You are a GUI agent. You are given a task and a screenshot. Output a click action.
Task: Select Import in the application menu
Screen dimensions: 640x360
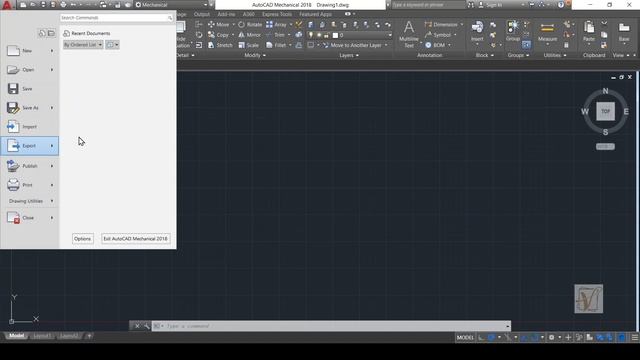coord(29,127)
